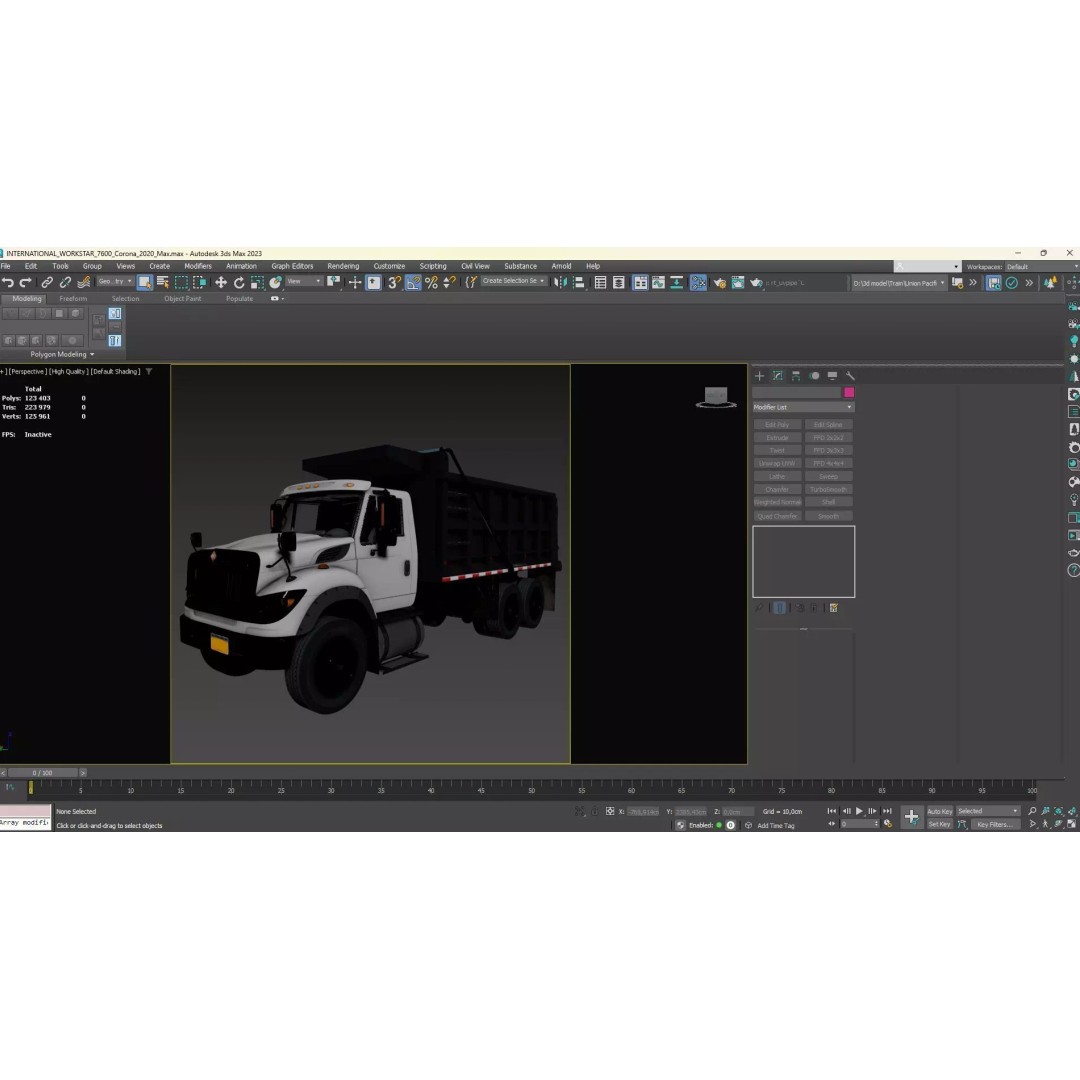Open the Layer Explorer icon
This screenshot has height=1080, width=1080.
[x=619, y=282]
